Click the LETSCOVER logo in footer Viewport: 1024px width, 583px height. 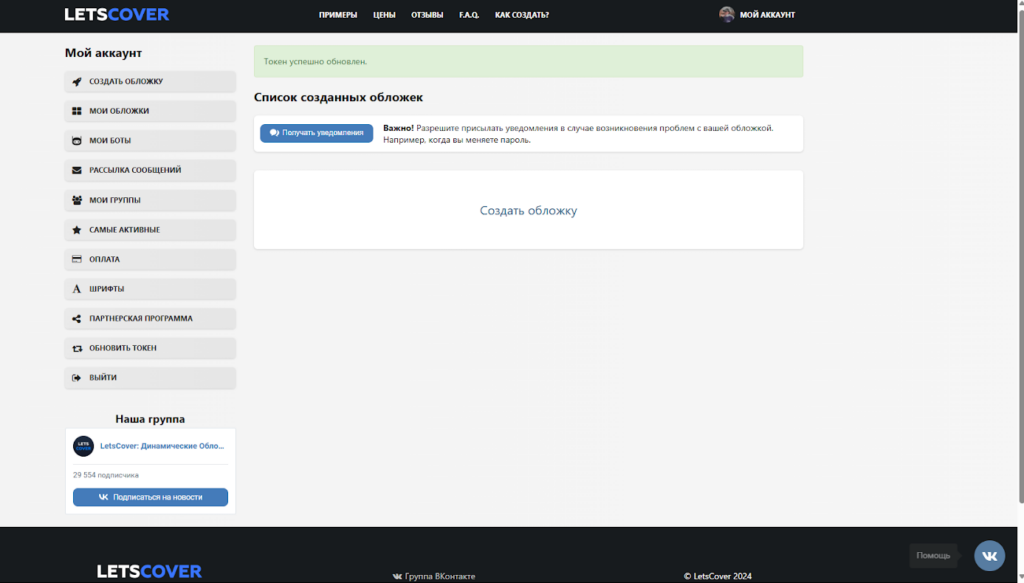point(150,571)
